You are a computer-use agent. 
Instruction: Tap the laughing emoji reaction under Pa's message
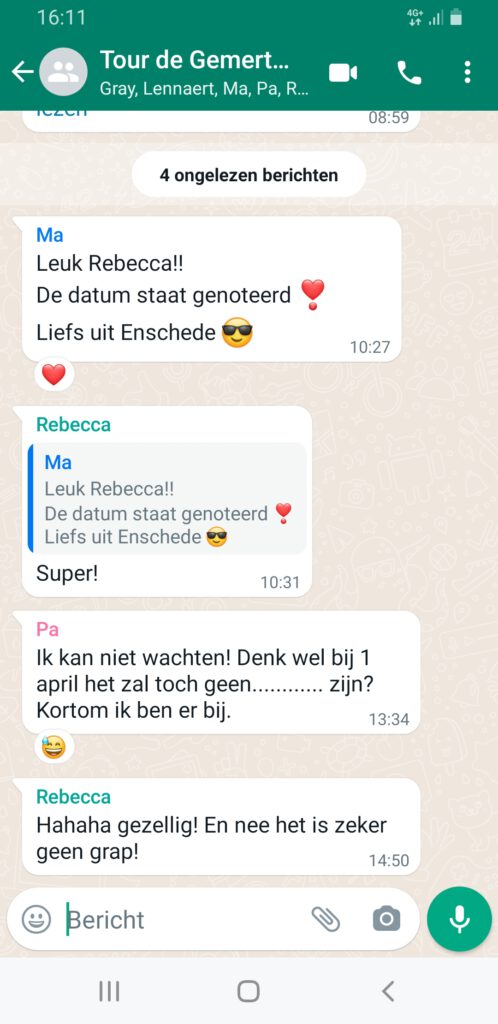[x=54, y=746]
